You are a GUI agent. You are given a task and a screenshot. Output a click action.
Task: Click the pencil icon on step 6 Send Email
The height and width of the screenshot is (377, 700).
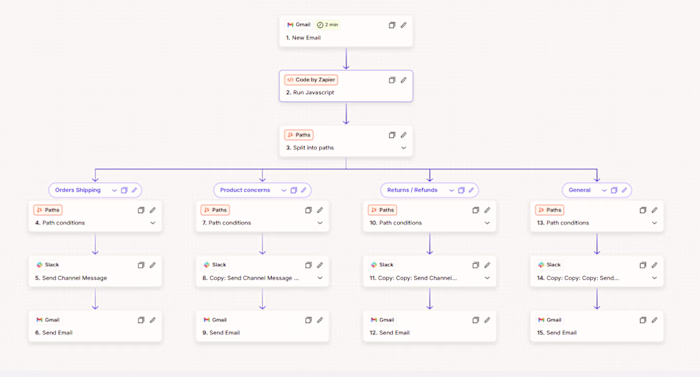click(x=153, y=320)
